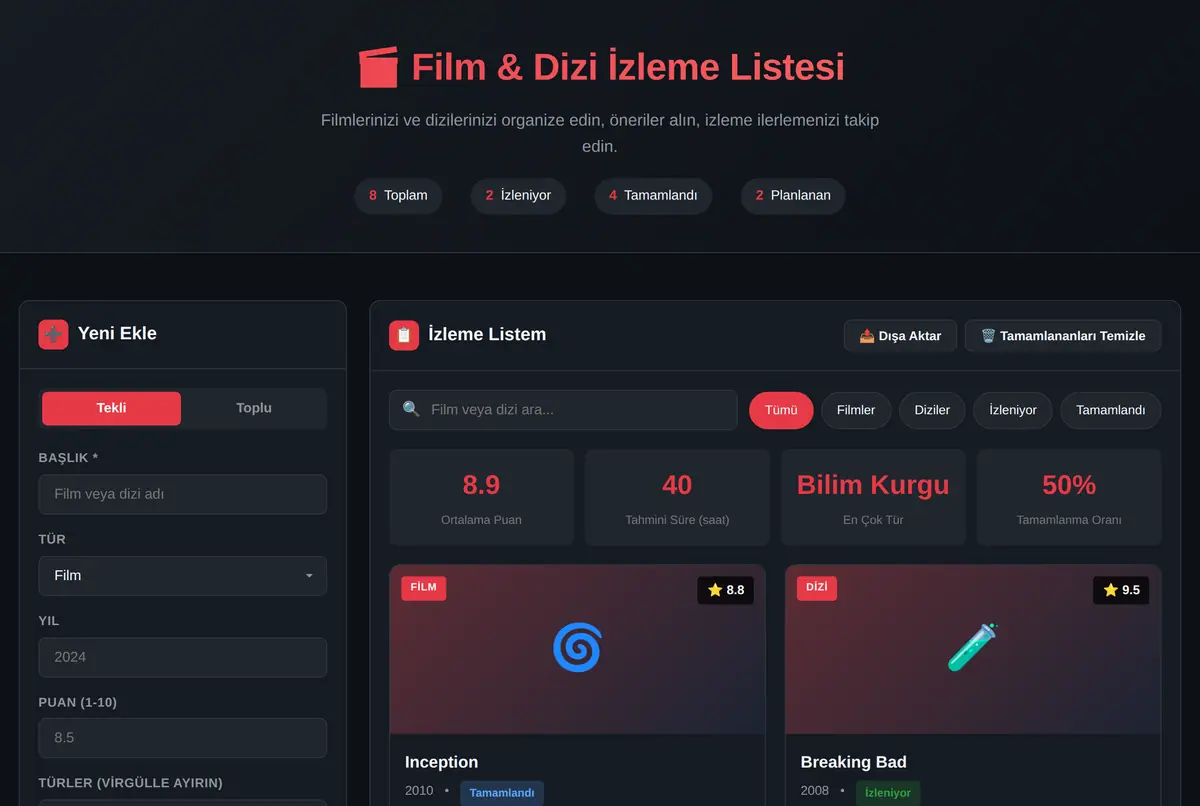Screen dimensions: 1200x806
Task: Click the clapperboard icon in page title
Action: pos(378,67)
